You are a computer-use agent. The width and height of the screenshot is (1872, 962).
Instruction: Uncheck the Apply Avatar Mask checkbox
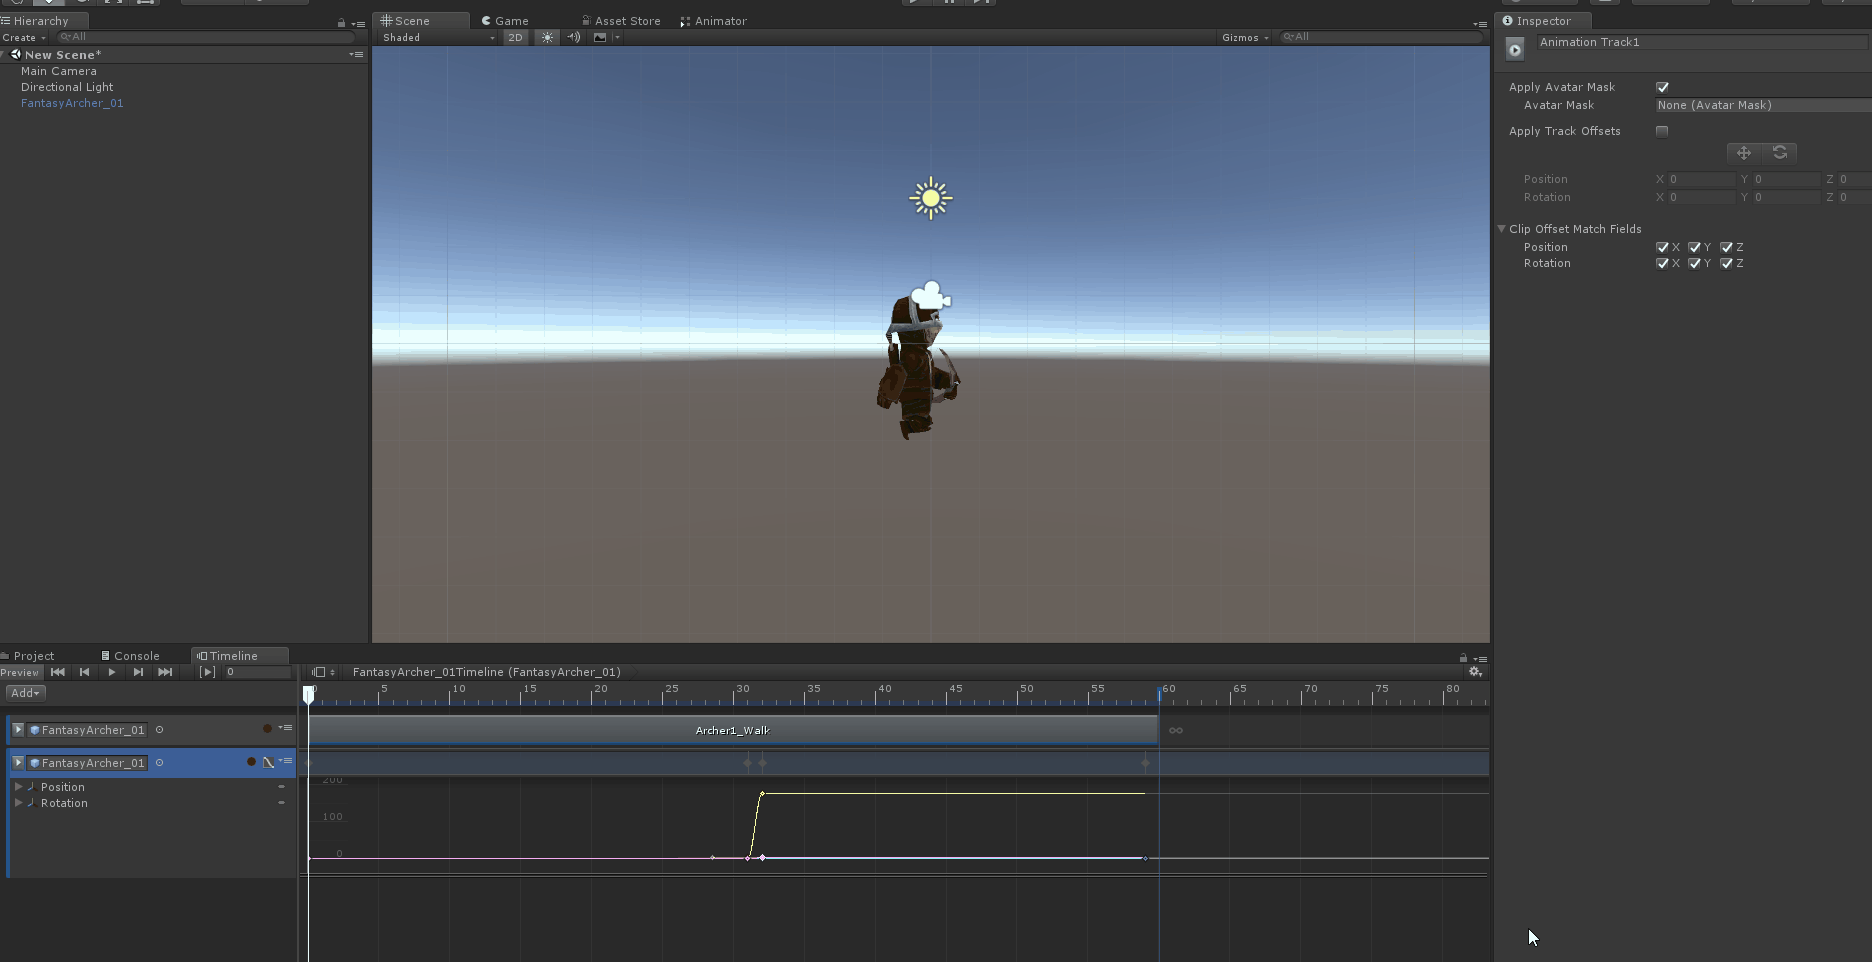(x=1662, y=87)
